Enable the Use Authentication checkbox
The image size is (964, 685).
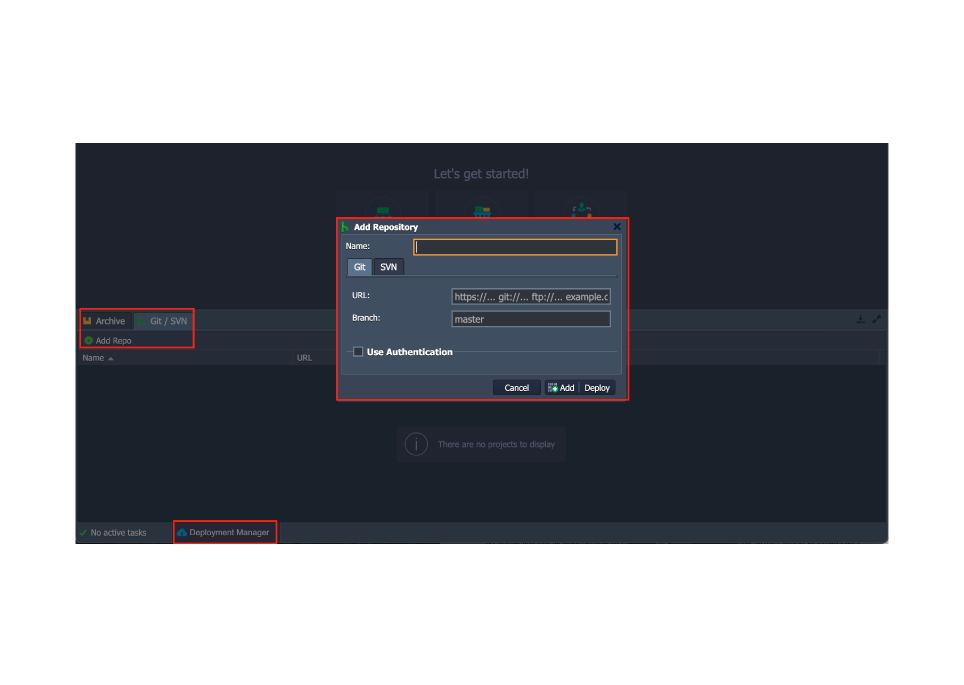click(x=358, y=352)
